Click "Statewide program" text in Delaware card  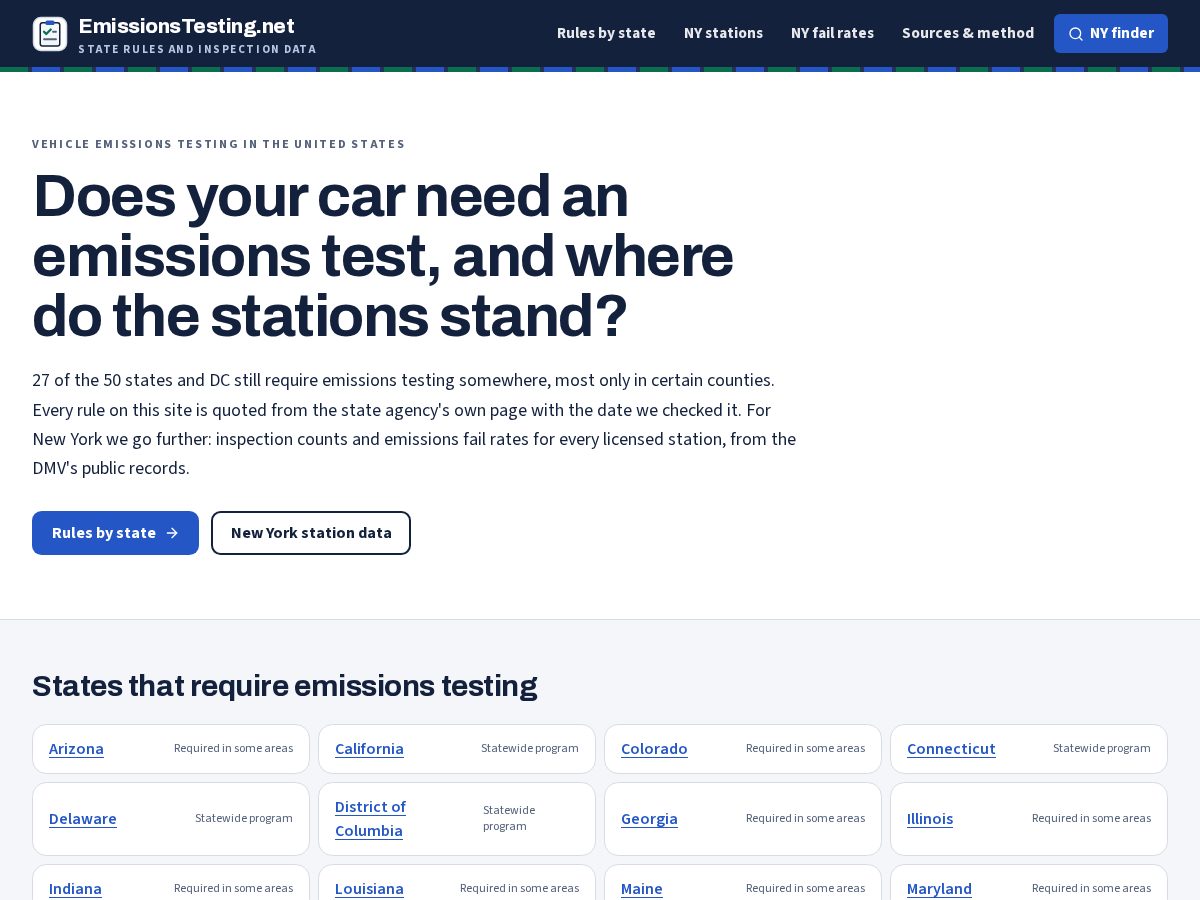244,818
